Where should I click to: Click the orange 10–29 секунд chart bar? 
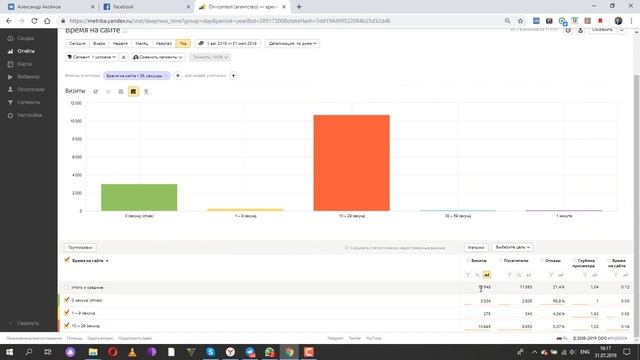tap(351, 163)
